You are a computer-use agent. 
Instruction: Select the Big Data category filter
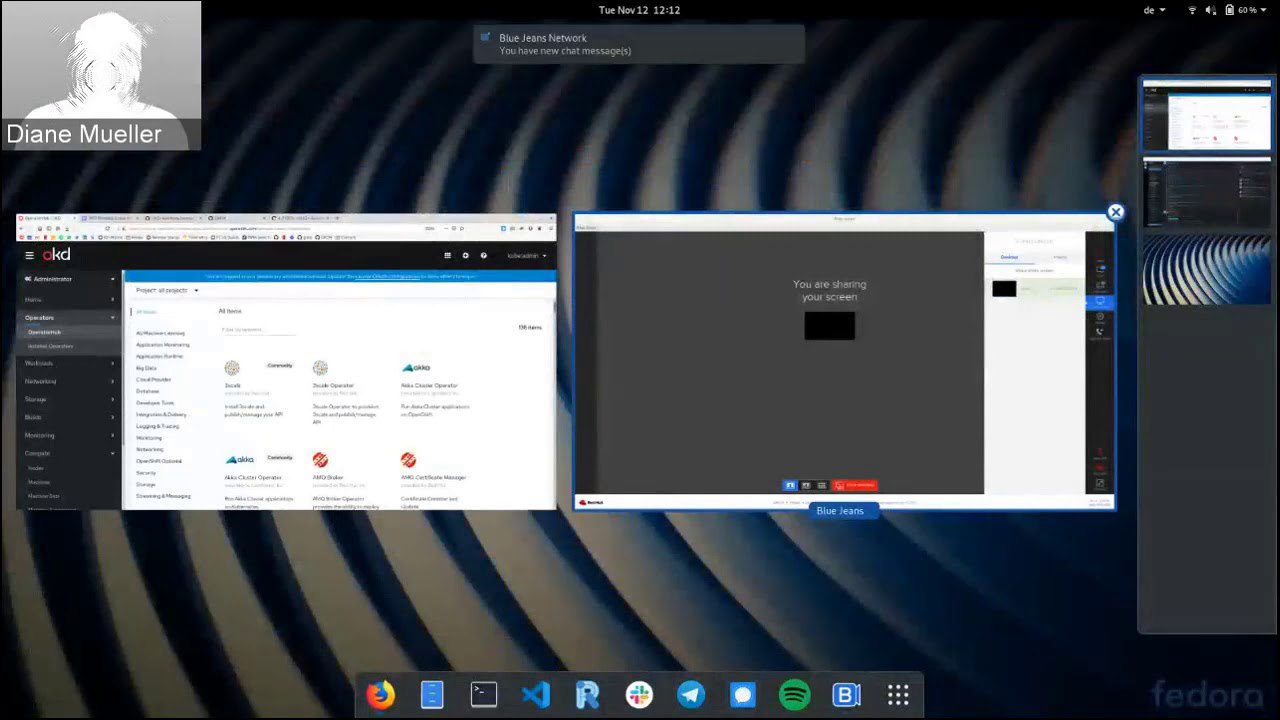coord(146,368)
